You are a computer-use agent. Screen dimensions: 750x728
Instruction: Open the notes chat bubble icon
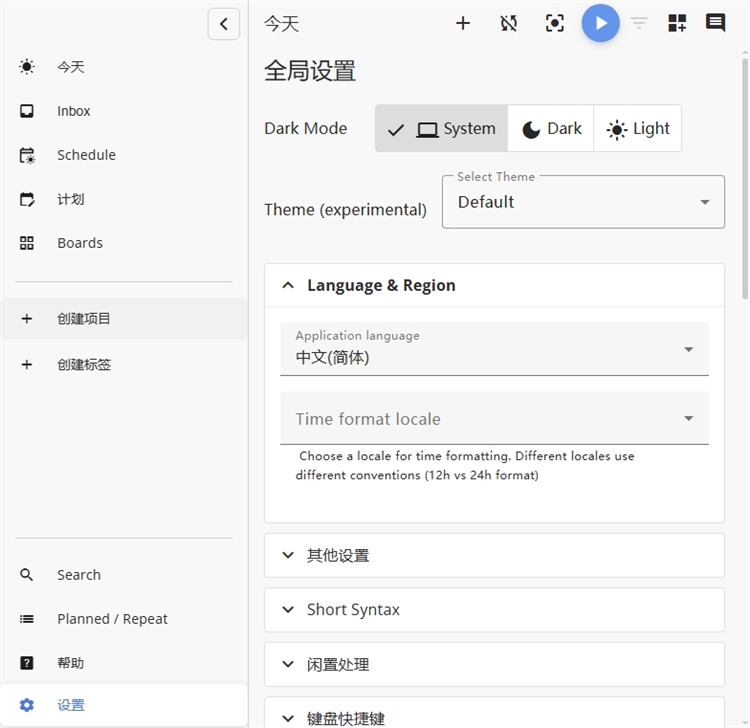click(715, 23)
